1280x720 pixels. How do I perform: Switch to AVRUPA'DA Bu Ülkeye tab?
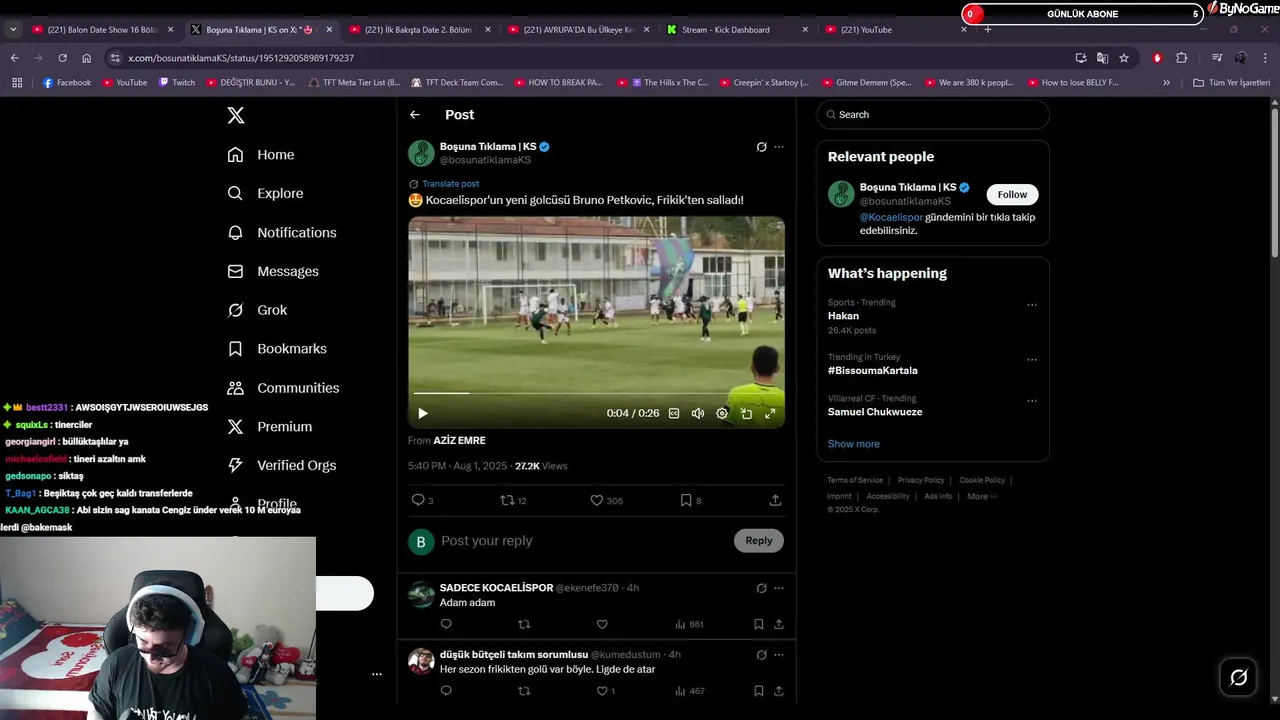pos(578,30)
